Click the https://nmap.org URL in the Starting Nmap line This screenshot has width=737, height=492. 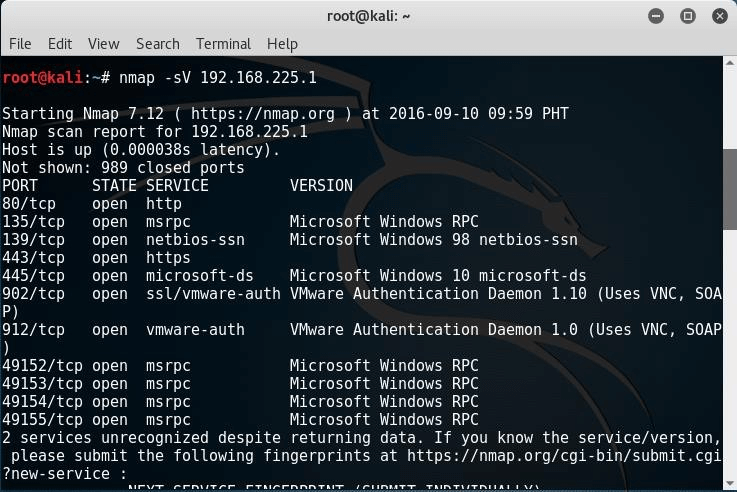[263, 114]
